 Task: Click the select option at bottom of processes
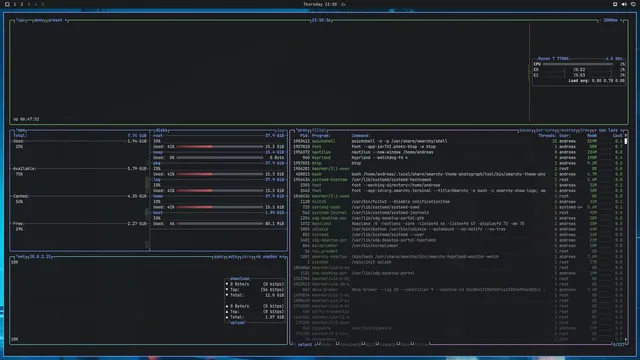tap(304, 345)
